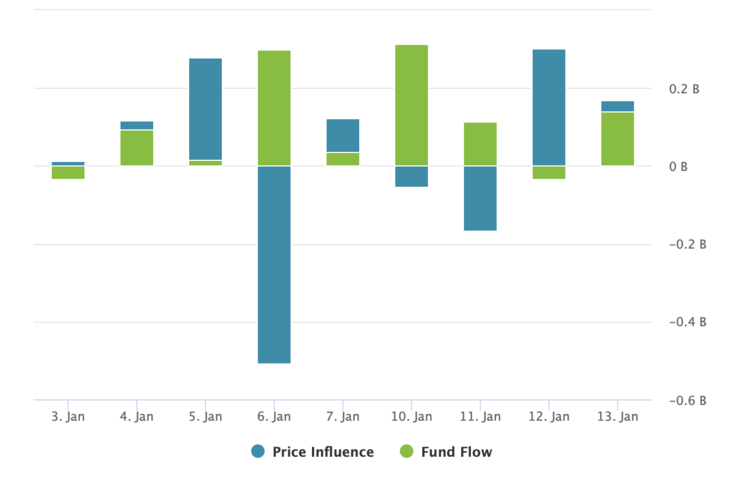Click the negative blue bar for 11. Jan
The image size is (750, 486).
pyautogui.click(x=480, y=198)
